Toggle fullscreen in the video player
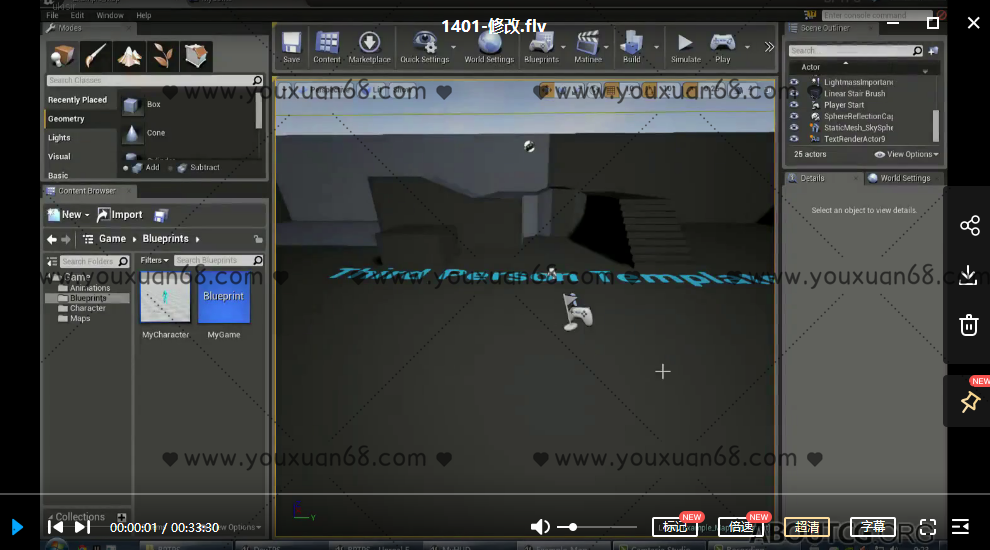 [x=927, y=527]
